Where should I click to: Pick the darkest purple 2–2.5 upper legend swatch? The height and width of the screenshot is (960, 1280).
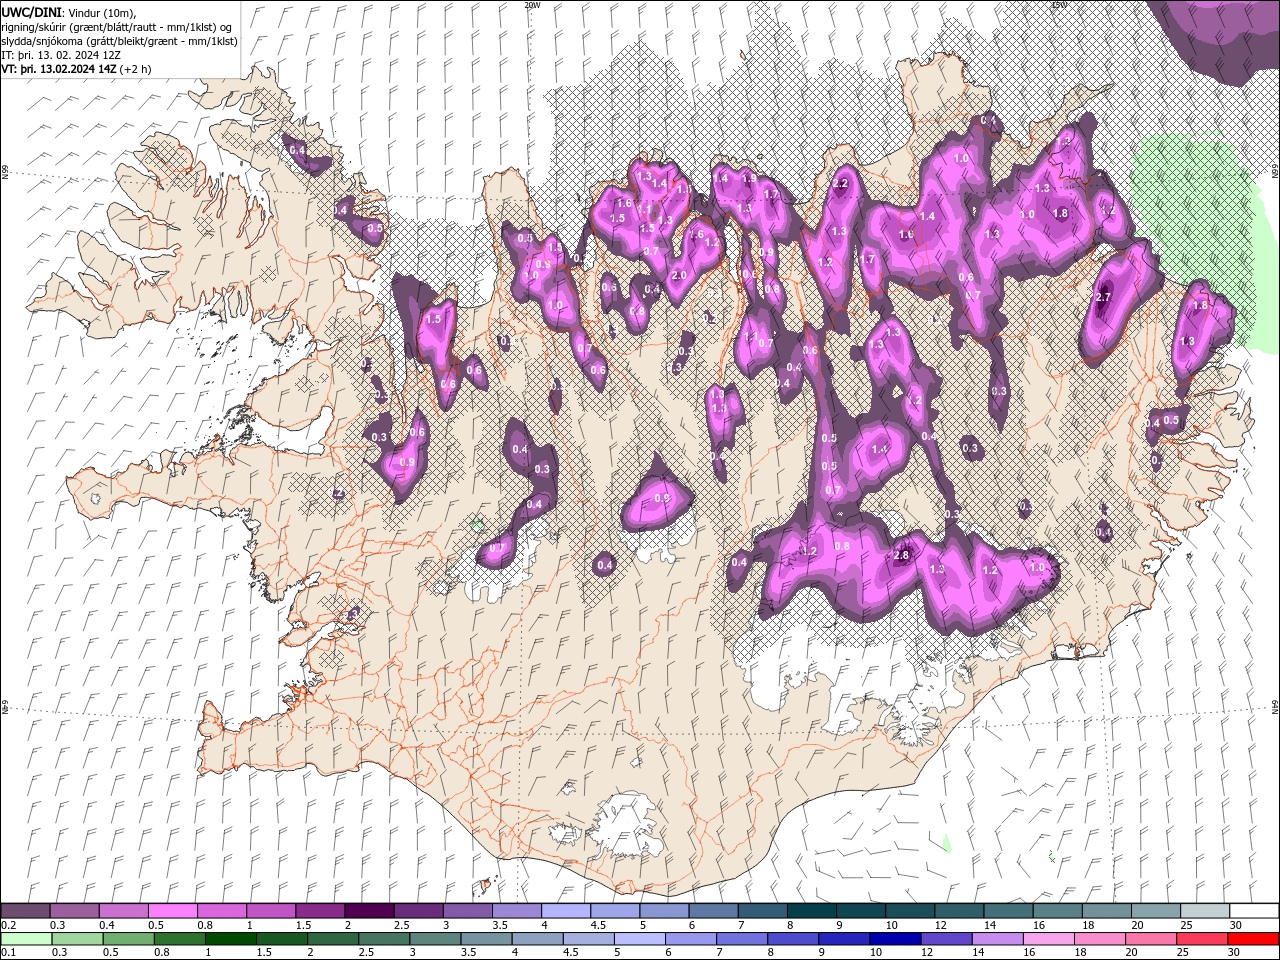tap(369, 911)
